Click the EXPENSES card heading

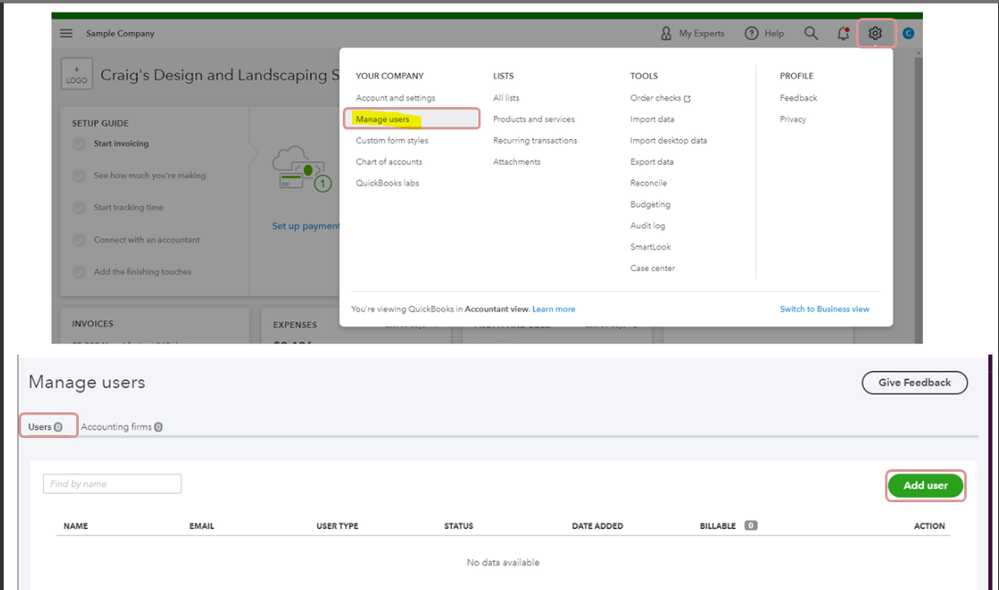pos(295,325)
